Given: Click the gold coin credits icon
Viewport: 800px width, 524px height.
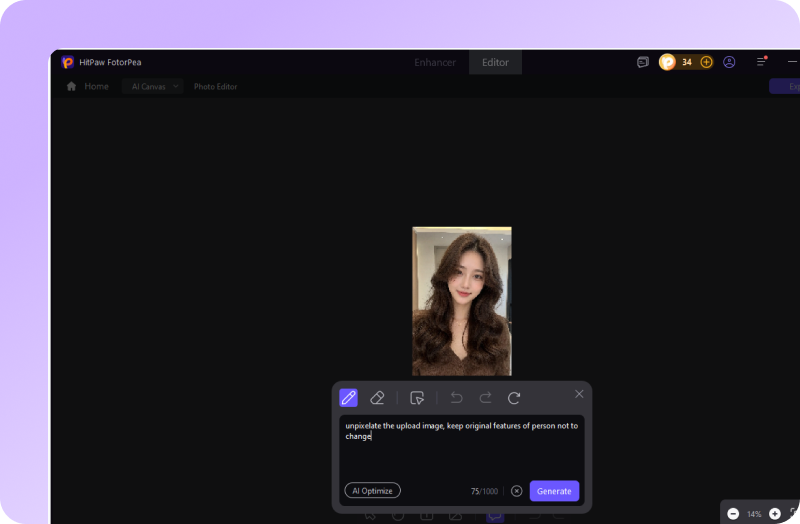Looking at the screenshot, I should (667, 62).
